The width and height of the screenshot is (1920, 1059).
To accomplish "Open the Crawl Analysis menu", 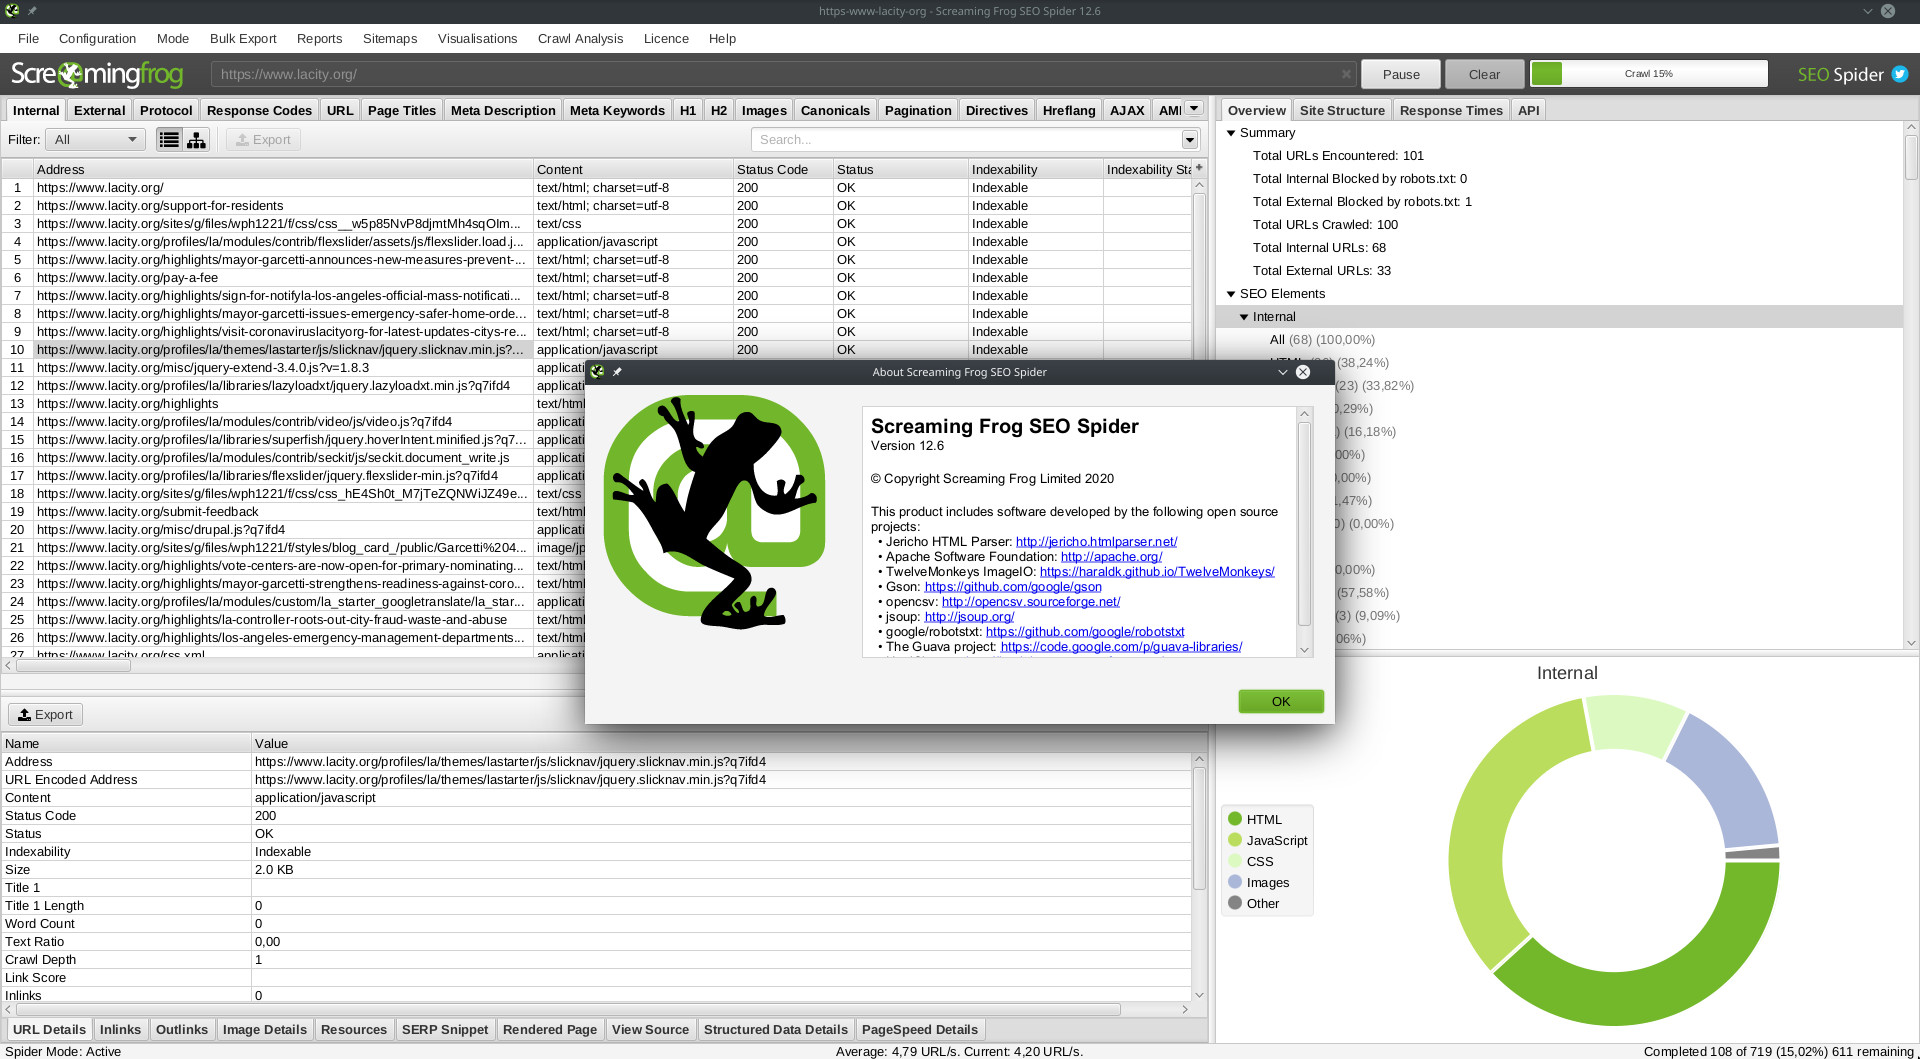I will click(580, 39).
